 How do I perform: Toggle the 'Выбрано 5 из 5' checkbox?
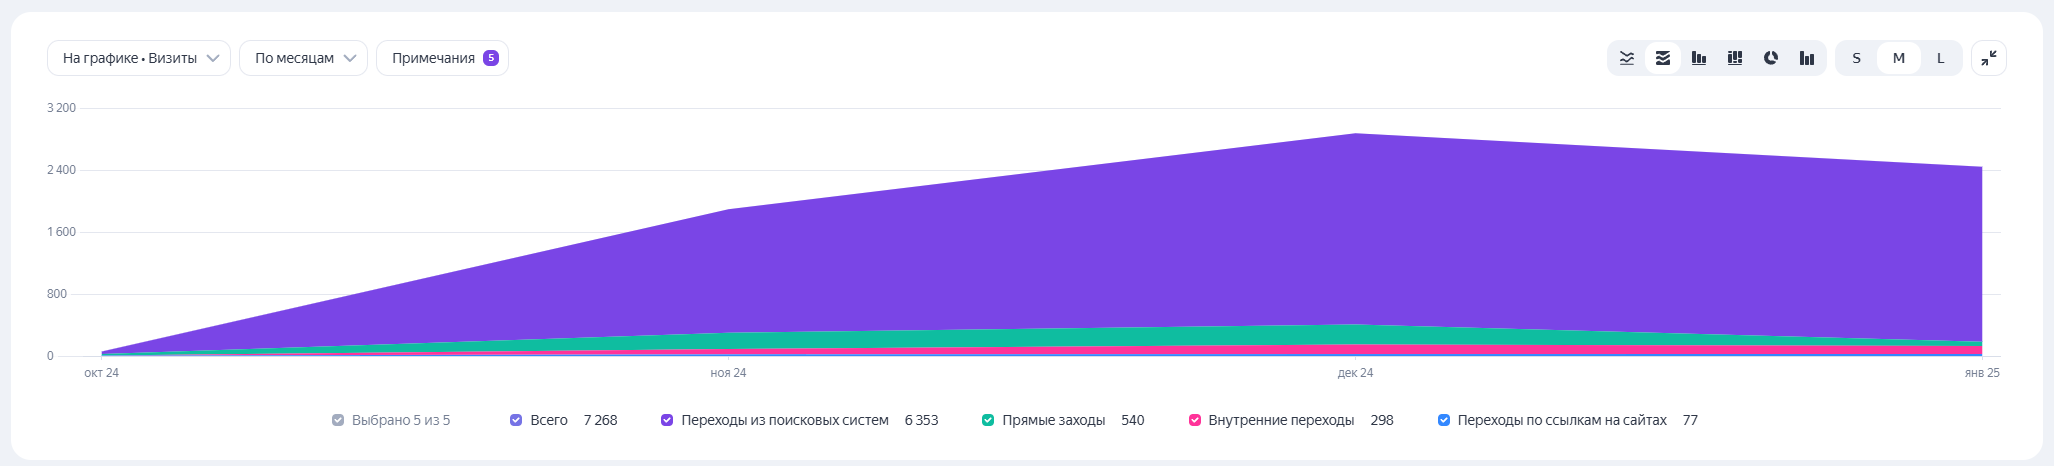tap(338, 420)
